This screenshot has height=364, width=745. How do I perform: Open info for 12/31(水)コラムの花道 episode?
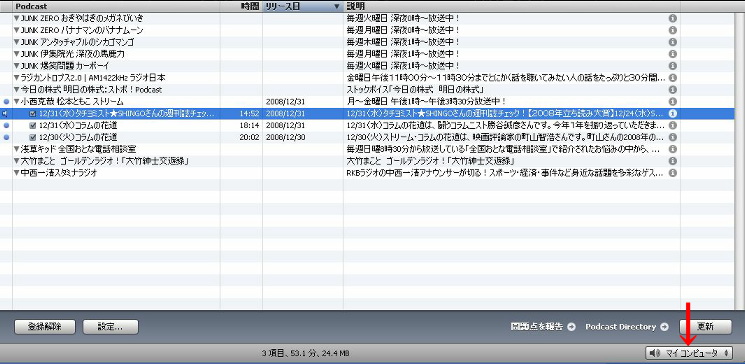point(672,126)
